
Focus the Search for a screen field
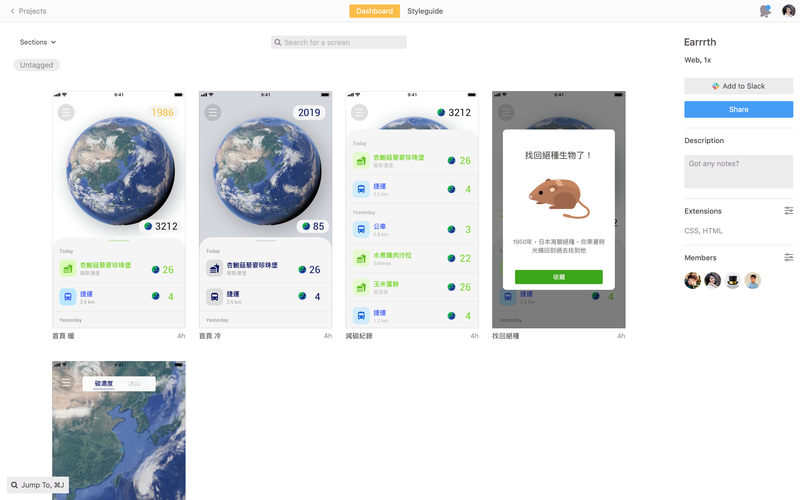pos(339,42)
